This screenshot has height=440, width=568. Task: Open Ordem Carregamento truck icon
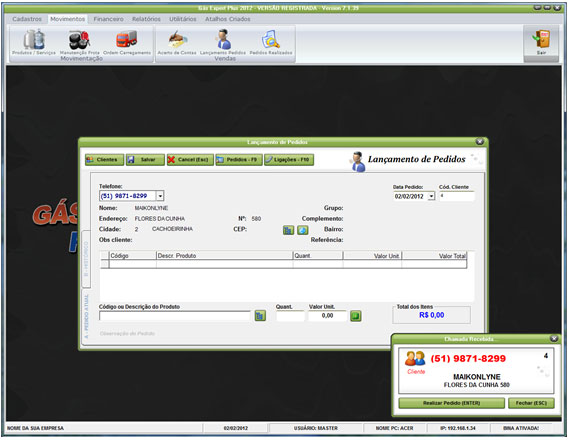(x=127, y=39)
